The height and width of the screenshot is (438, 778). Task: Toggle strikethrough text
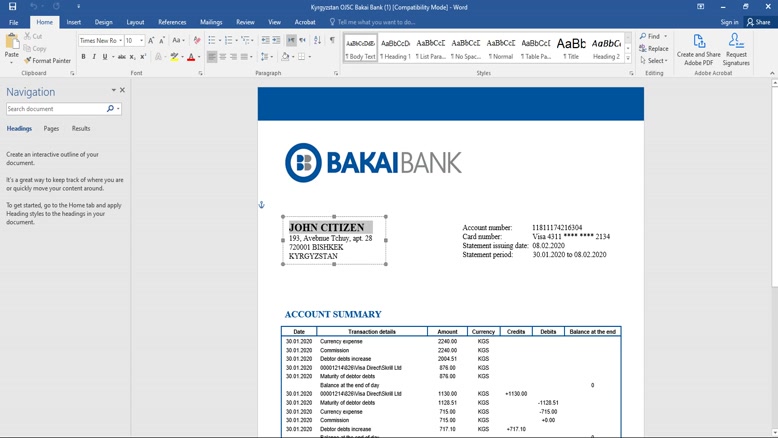121,57
